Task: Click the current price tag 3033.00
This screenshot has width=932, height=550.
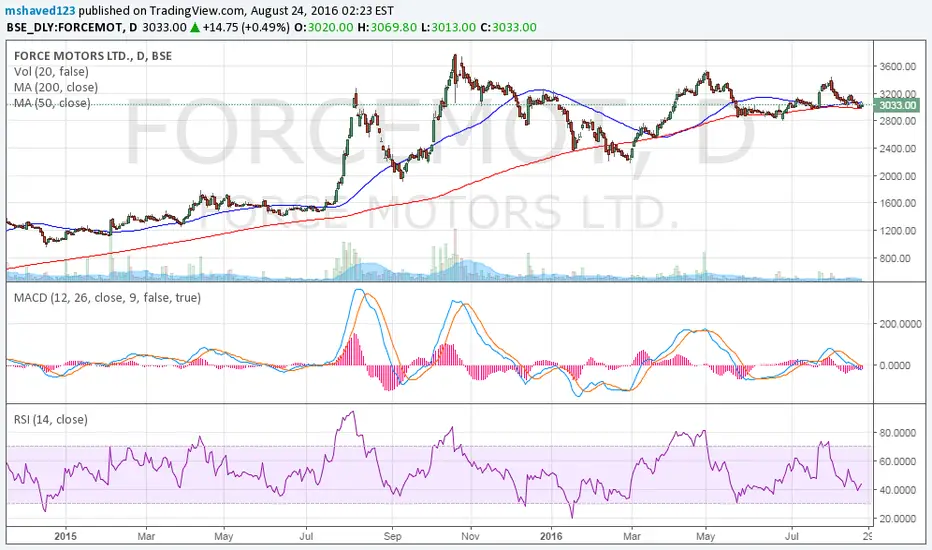Action: pyautogui.click(x=897, y=105)
